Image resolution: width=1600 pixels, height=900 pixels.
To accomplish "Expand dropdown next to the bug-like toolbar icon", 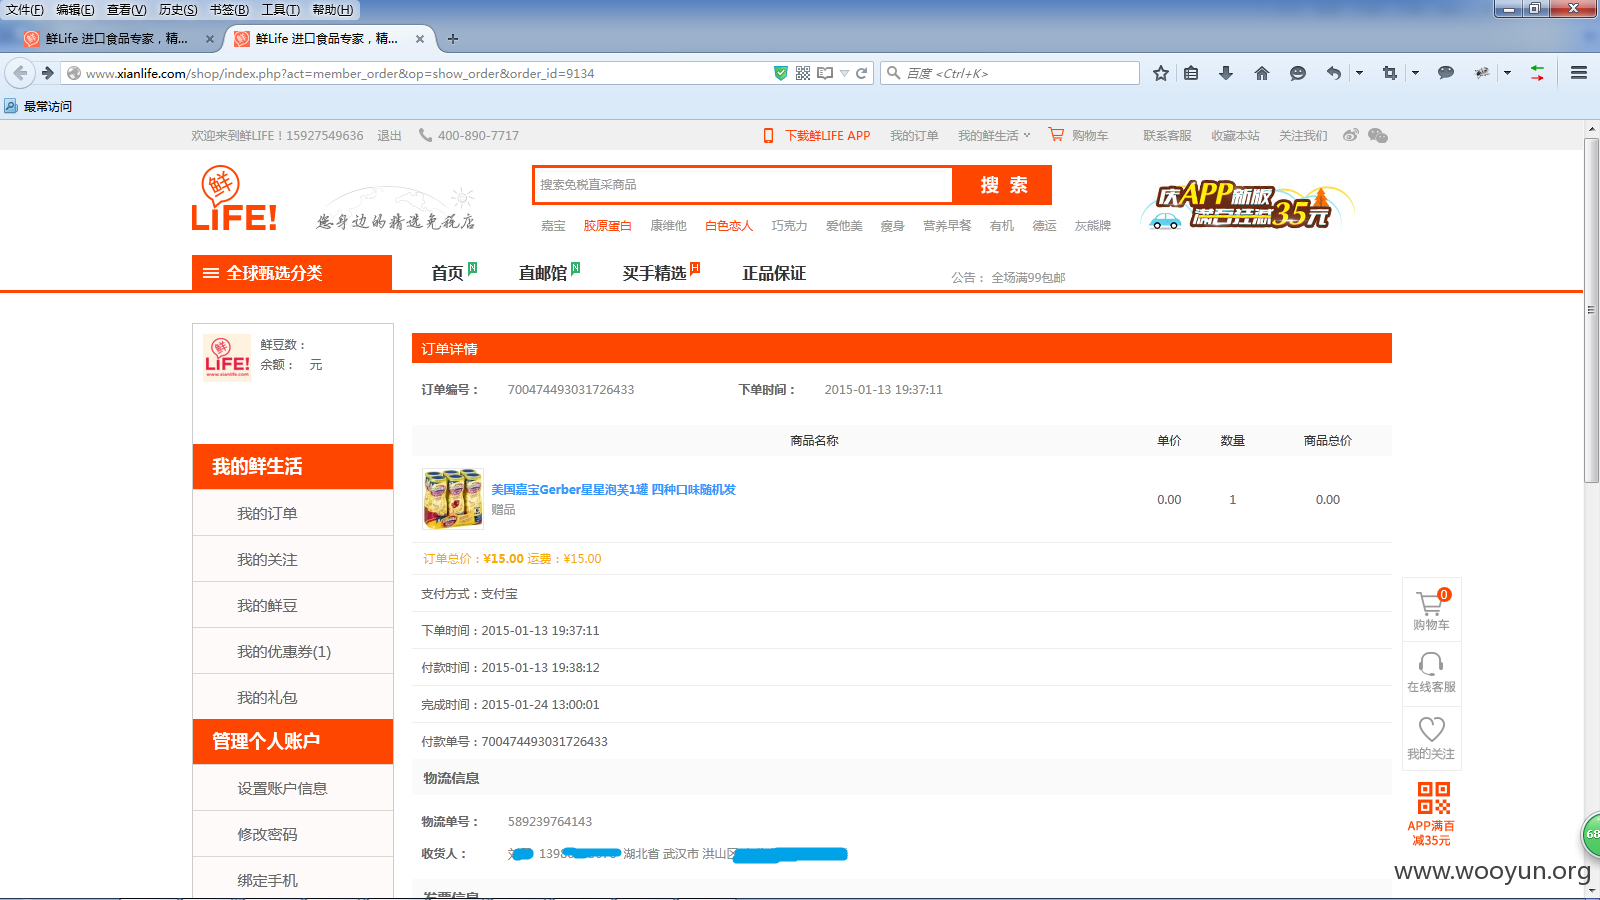I will 1507,73.
